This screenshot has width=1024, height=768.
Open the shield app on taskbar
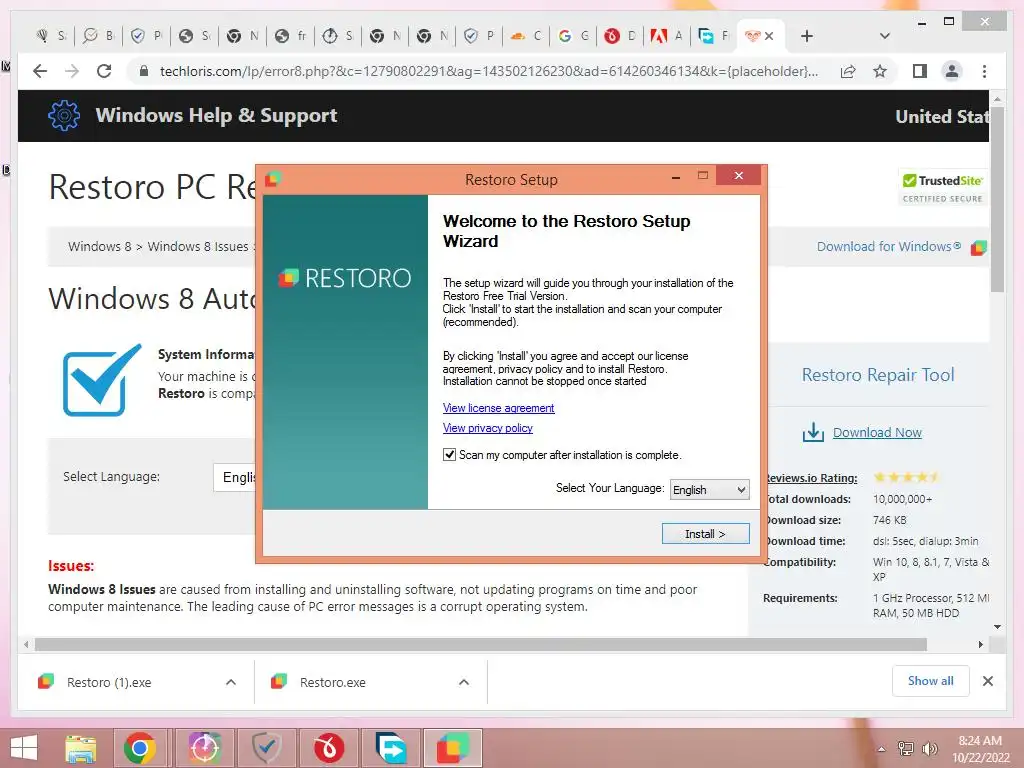click(266, 748)
